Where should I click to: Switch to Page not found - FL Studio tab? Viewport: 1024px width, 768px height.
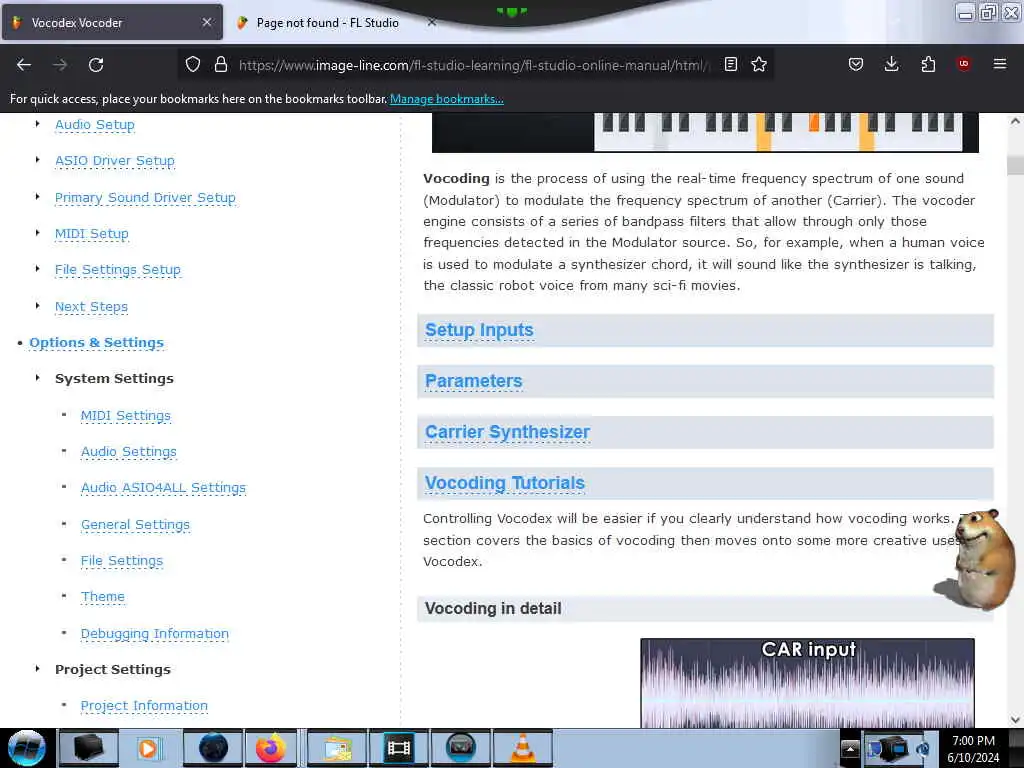(x=327, y=23)
